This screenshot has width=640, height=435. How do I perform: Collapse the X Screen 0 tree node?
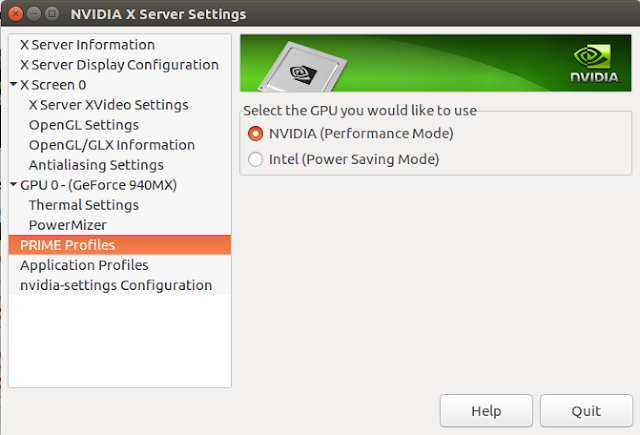click(x=14, y=85)
